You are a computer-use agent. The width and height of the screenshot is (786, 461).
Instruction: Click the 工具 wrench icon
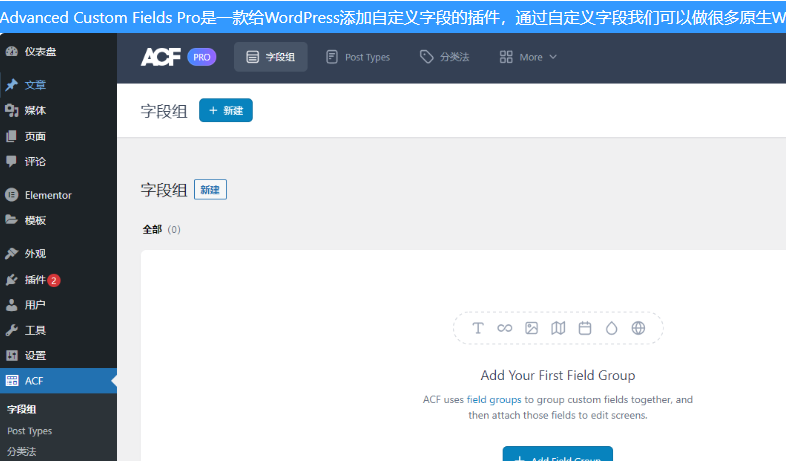pos(12,330)
